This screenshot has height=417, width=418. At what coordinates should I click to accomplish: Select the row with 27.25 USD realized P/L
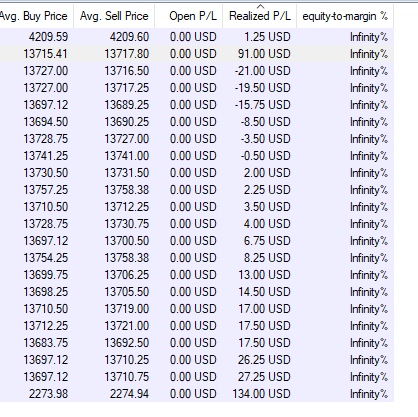[x=197, y=377]
